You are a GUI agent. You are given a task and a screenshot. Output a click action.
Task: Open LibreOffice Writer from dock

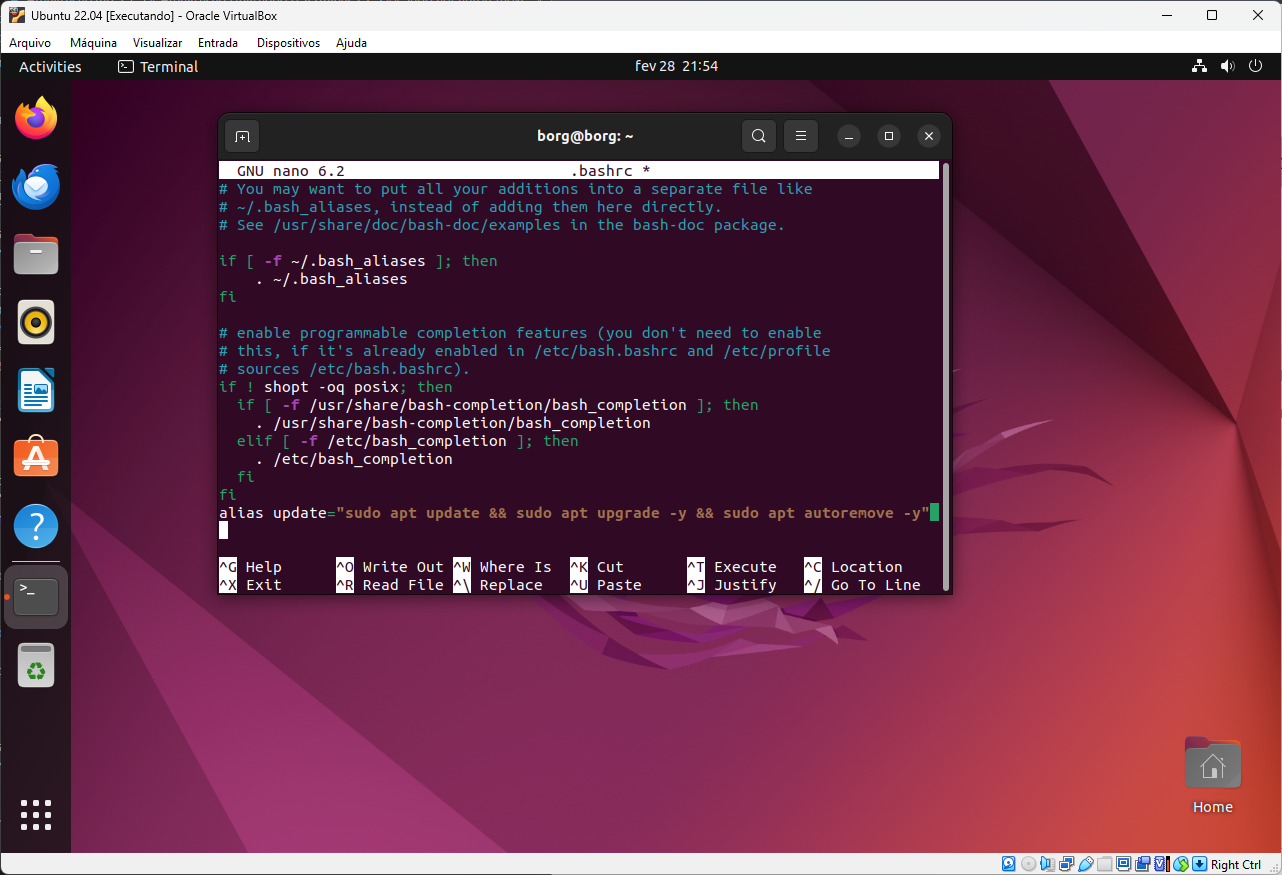coord(36,390)
